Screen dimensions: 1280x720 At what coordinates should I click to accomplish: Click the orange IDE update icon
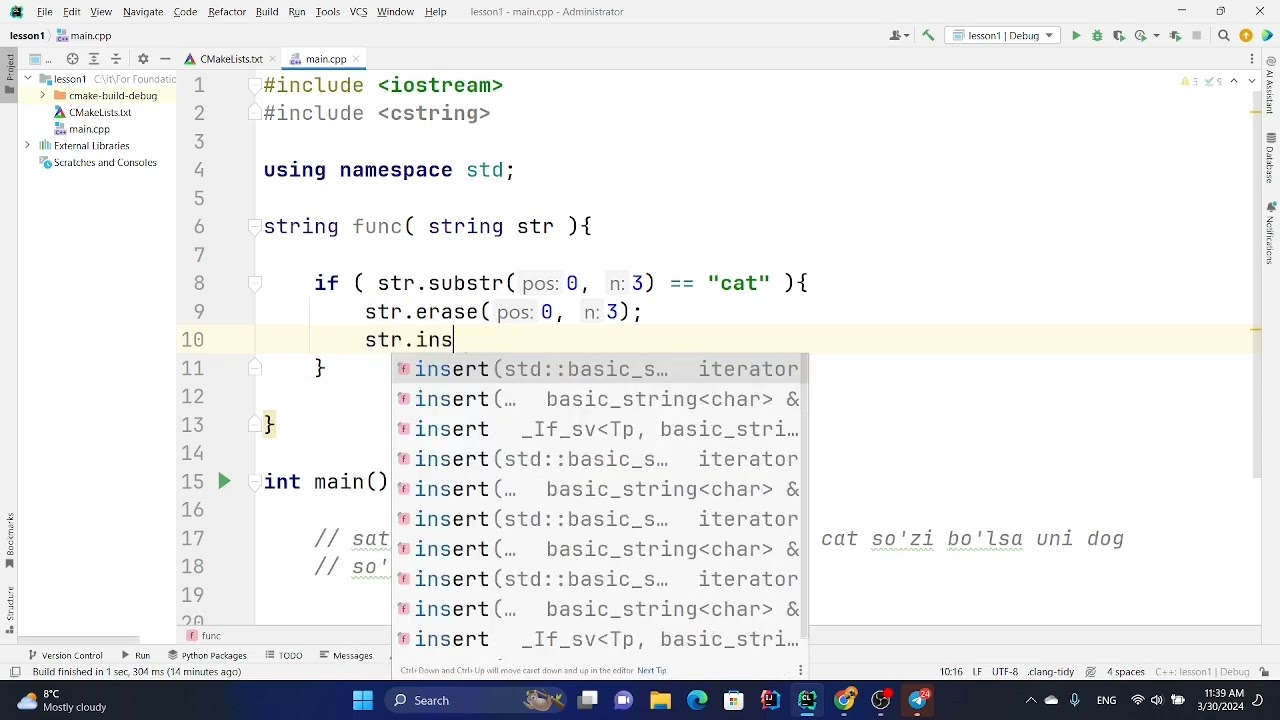tap(1246, 36)
